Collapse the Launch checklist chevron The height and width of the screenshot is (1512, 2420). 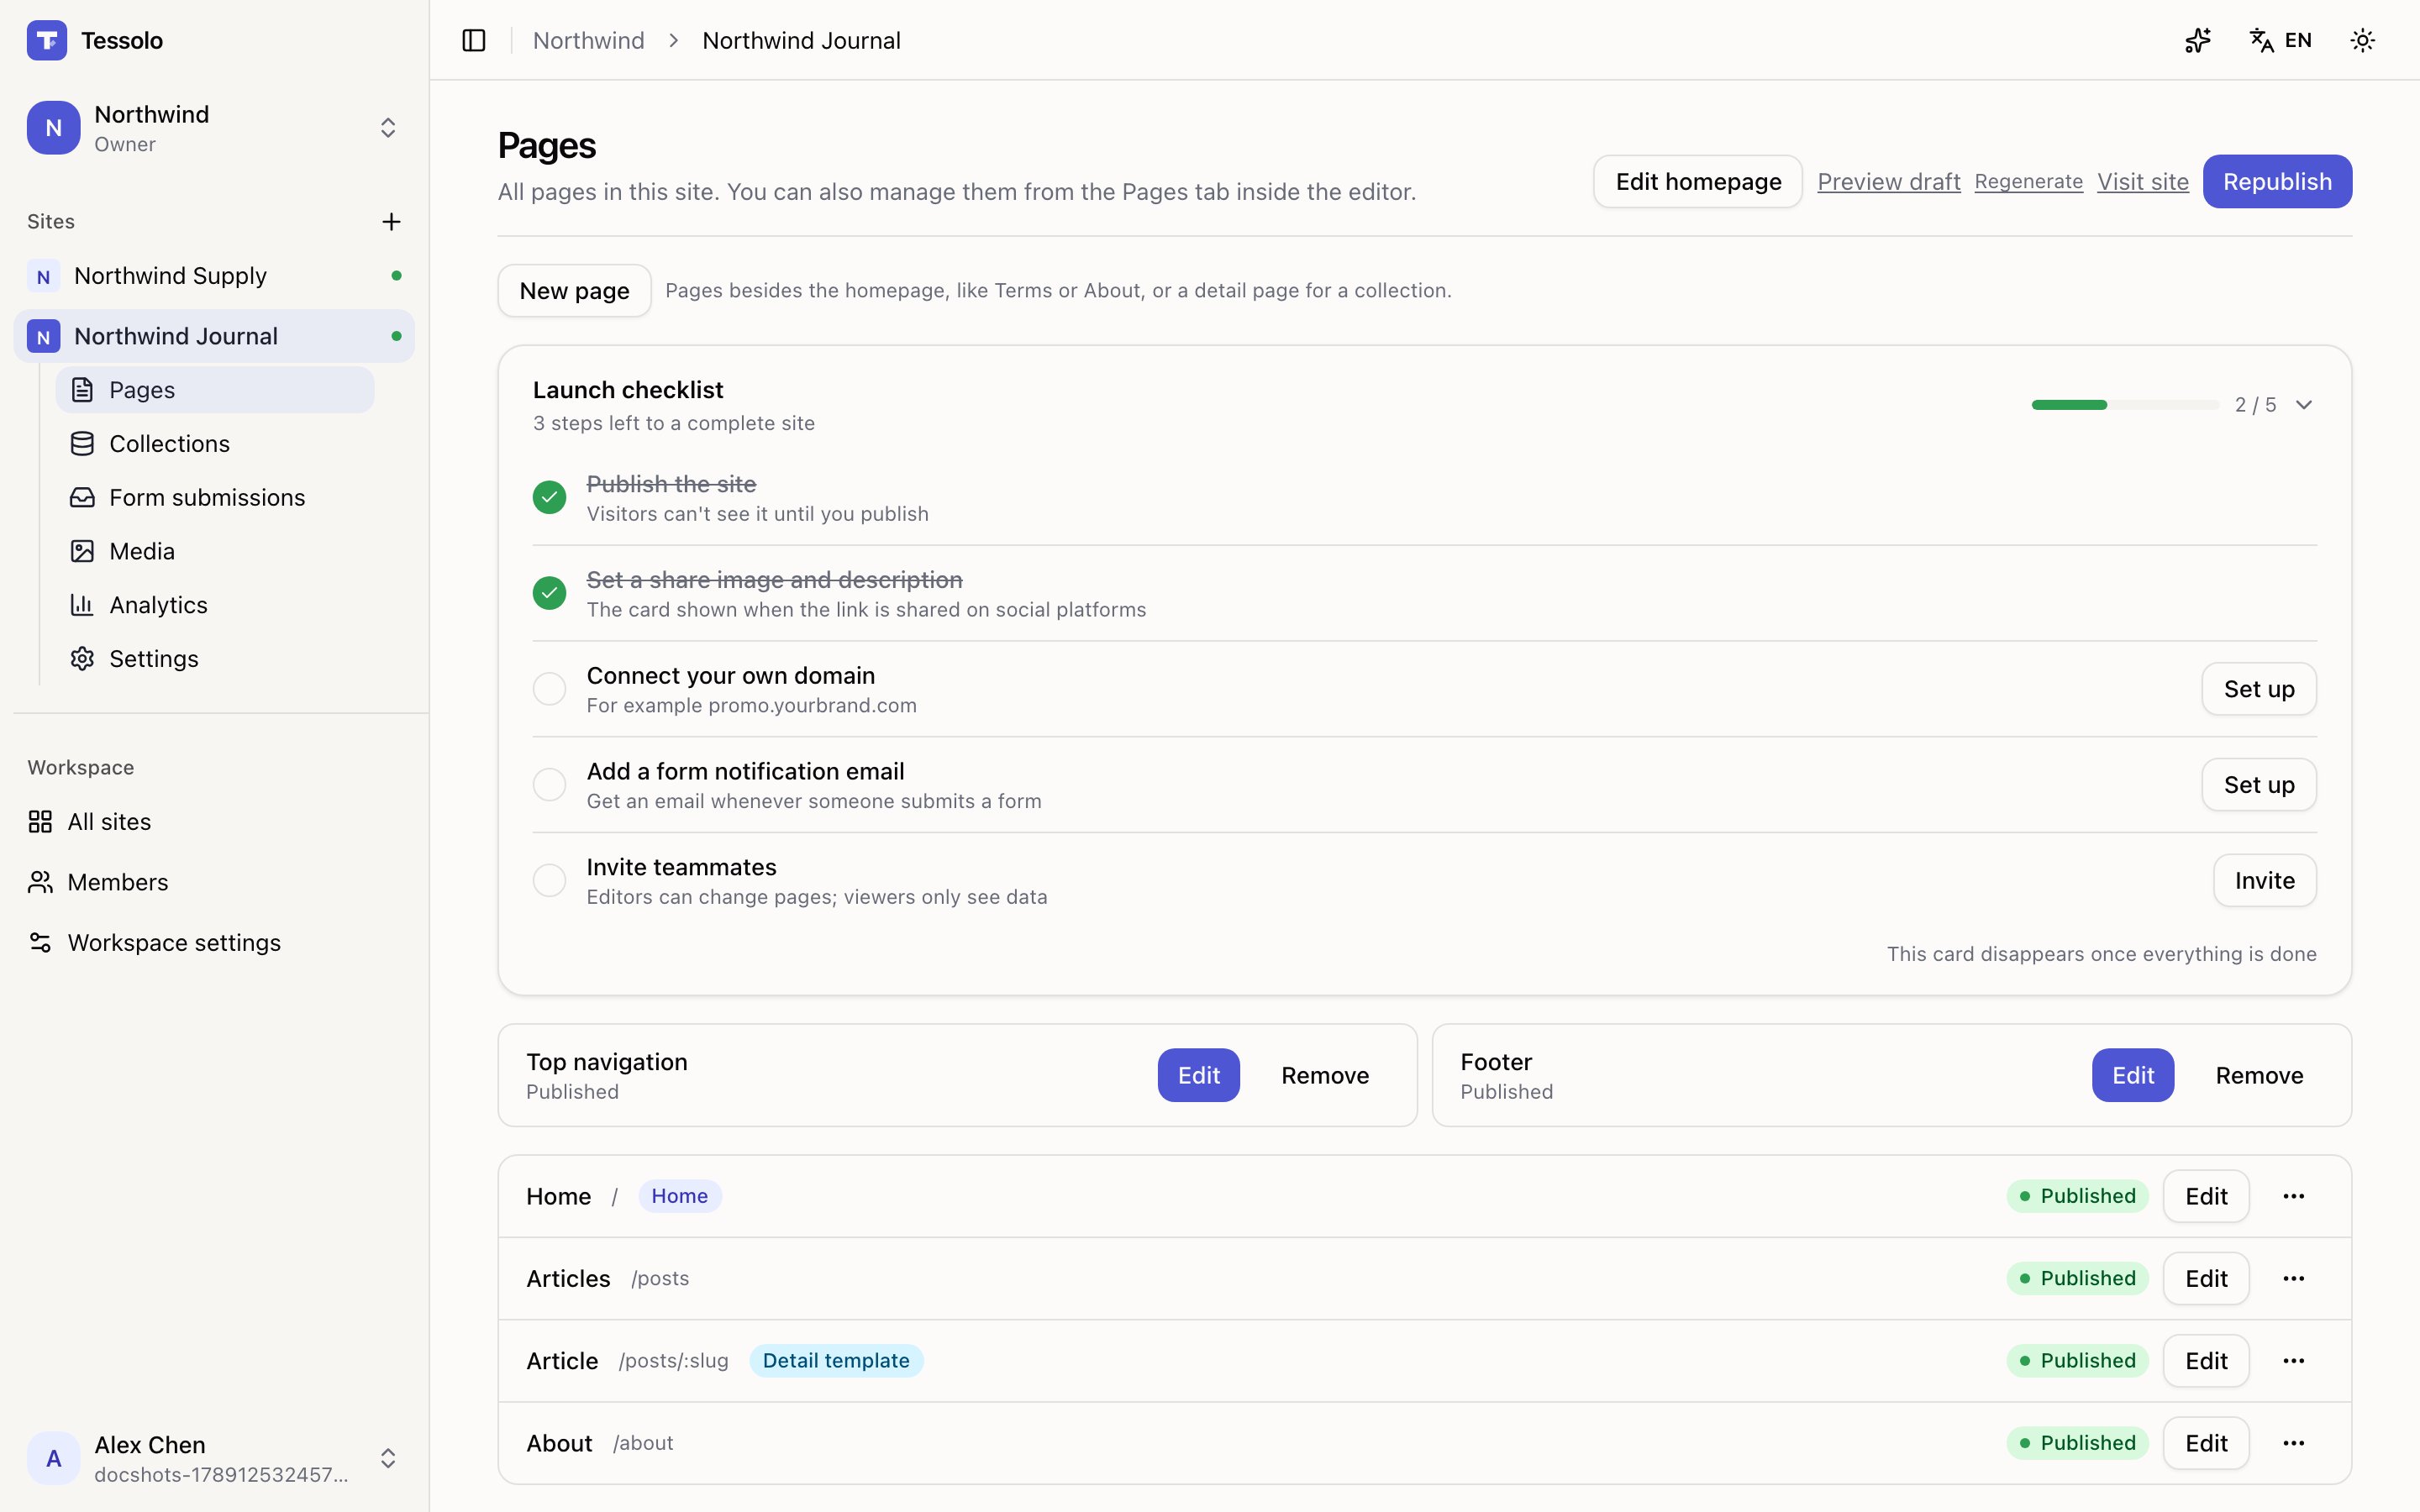[2304, 405]
